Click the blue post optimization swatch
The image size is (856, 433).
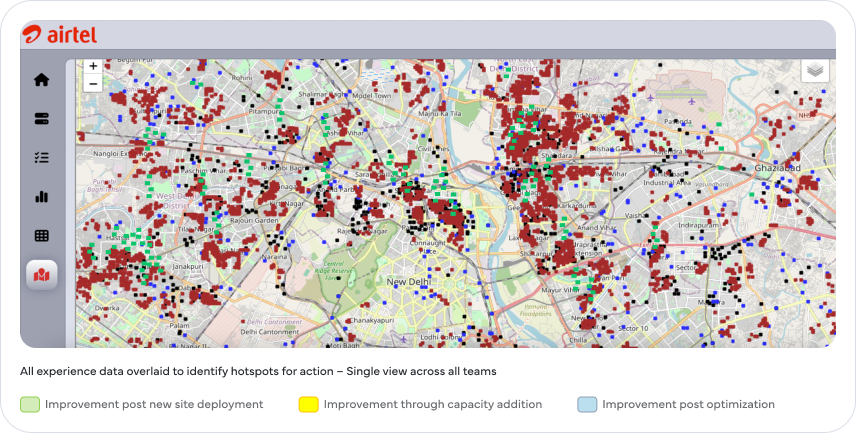[587, 405]
